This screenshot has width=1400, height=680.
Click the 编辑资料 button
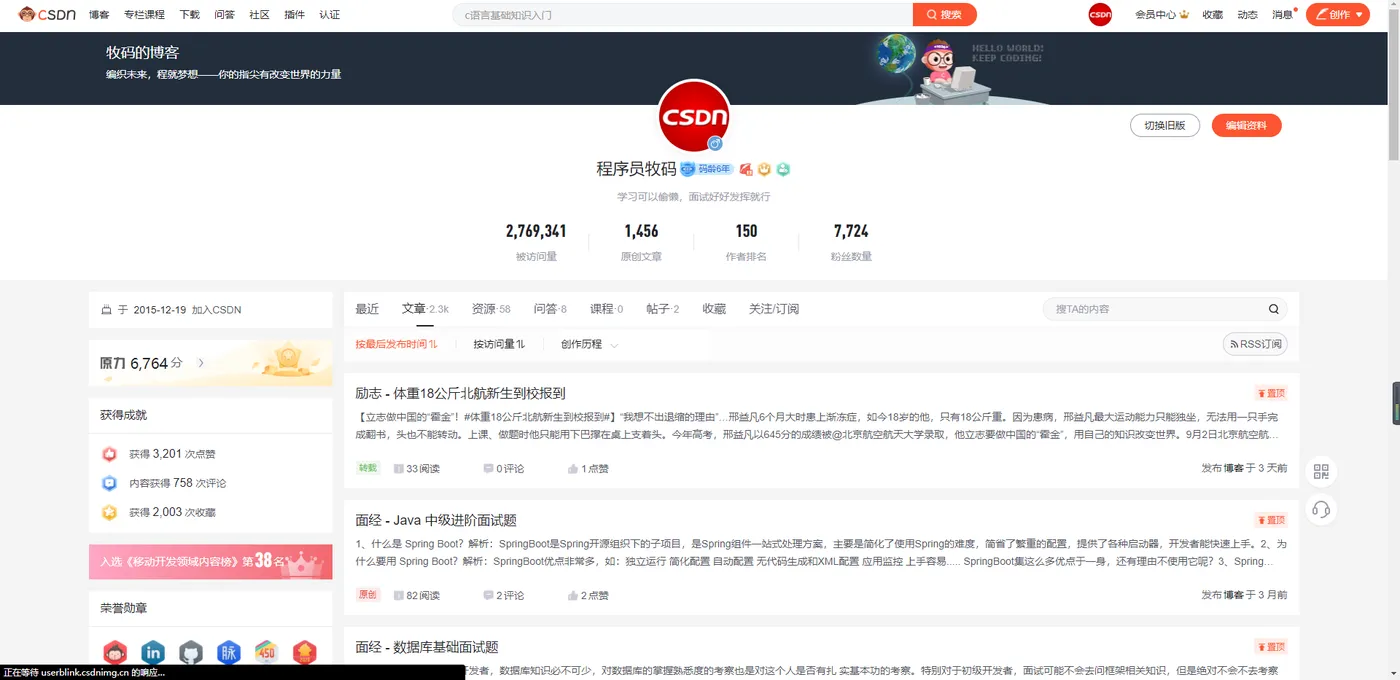1246,125
